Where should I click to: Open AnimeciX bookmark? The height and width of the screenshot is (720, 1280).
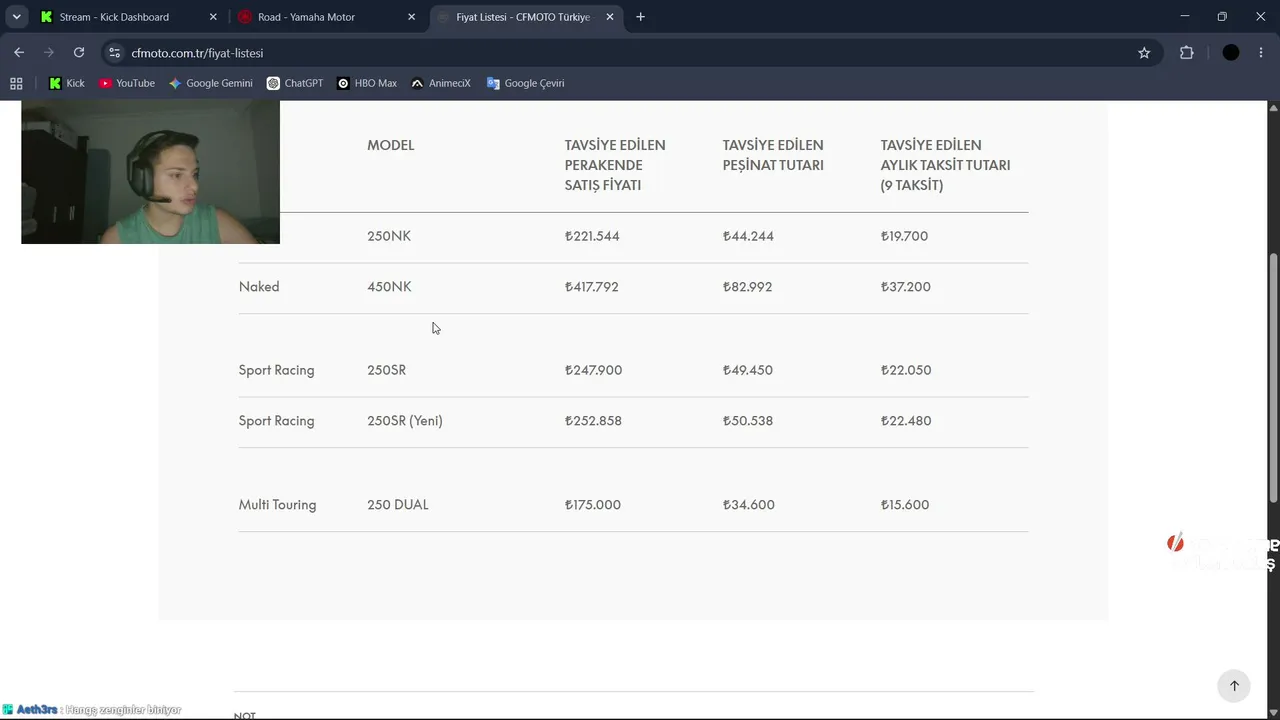(x=441, y=83)
